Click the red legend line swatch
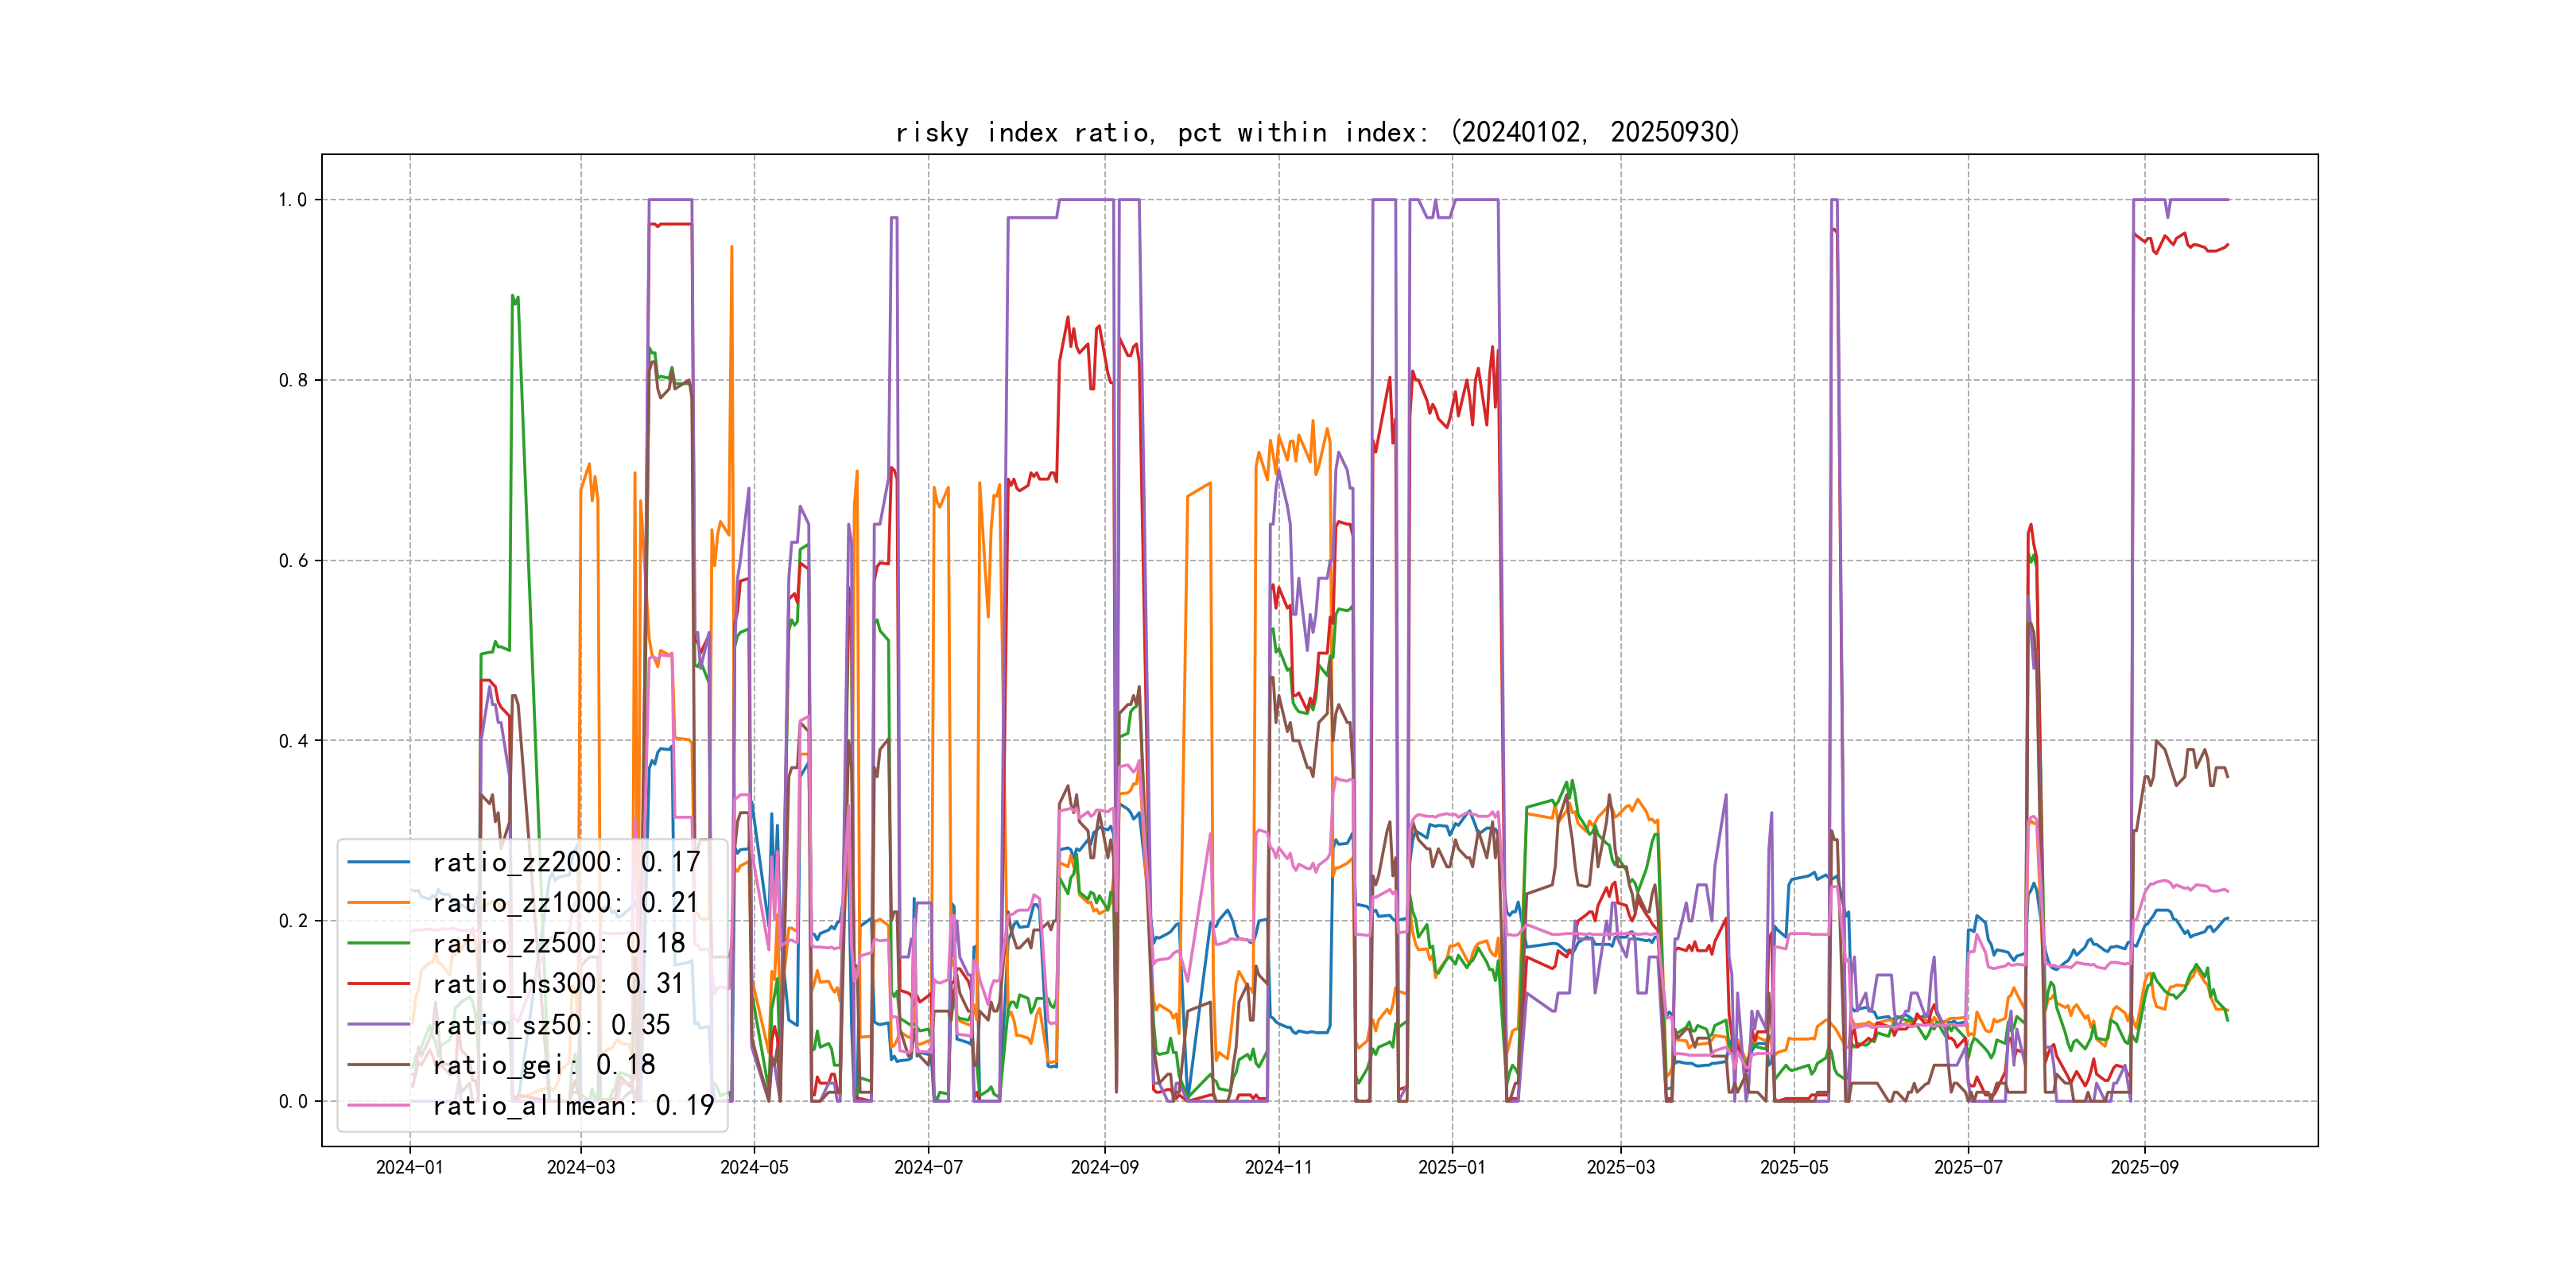The height and width of the screenshot is (1288, 2576). 379,984
